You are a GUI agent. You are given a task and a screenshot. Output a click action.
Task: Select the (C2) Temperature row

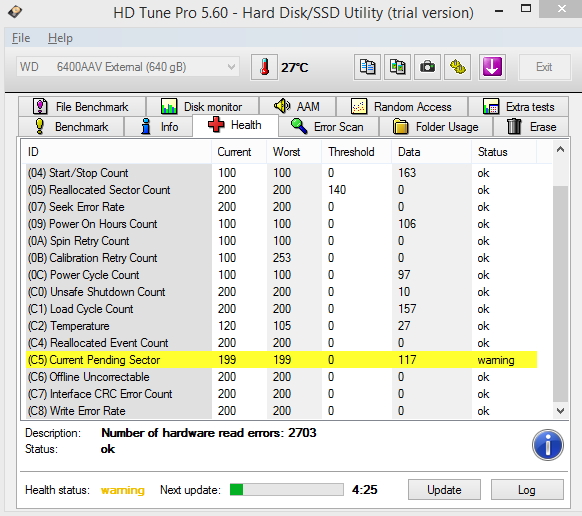click(x=281, y=326)
